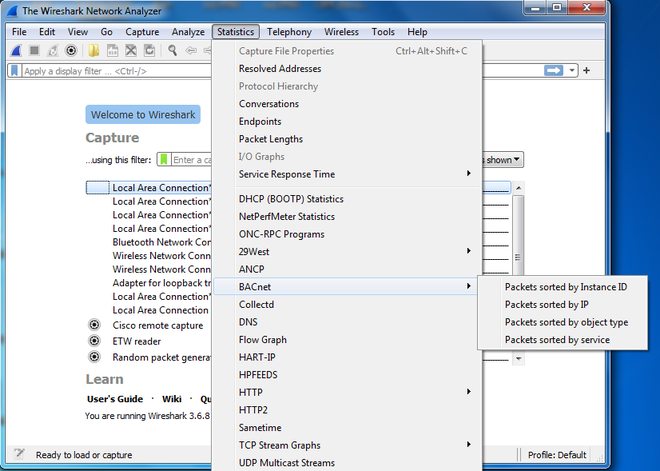Expand Service Response Time submenu
The height and width of the screenshot is (471, 660).
tap(347, 174)
